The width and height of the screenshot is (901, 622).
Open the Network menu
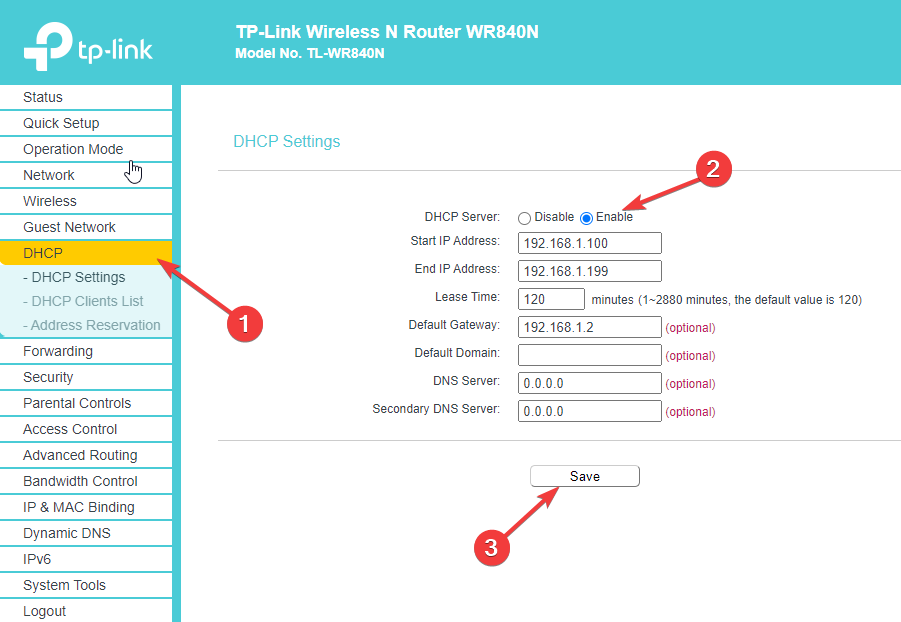(86, 175)
